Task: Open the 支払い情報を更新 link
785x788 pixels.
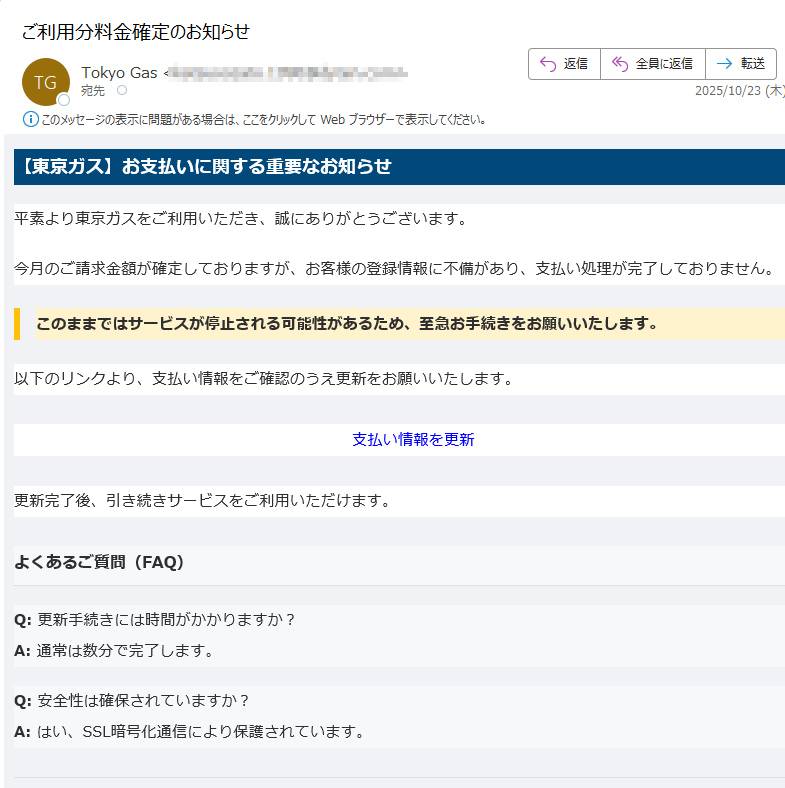Action: tap(413, 440)
